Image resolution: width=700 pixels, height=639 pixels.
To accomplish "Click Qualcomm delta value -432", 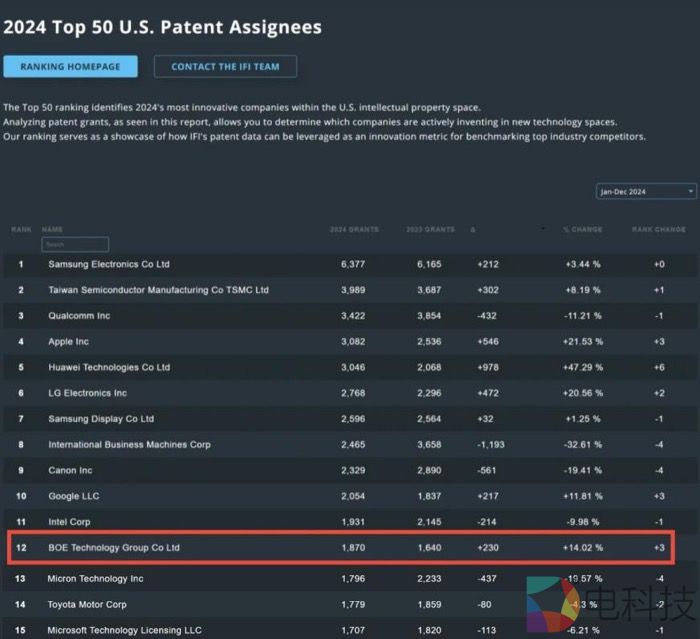I will pyautogui.click(x=487, y=316).
